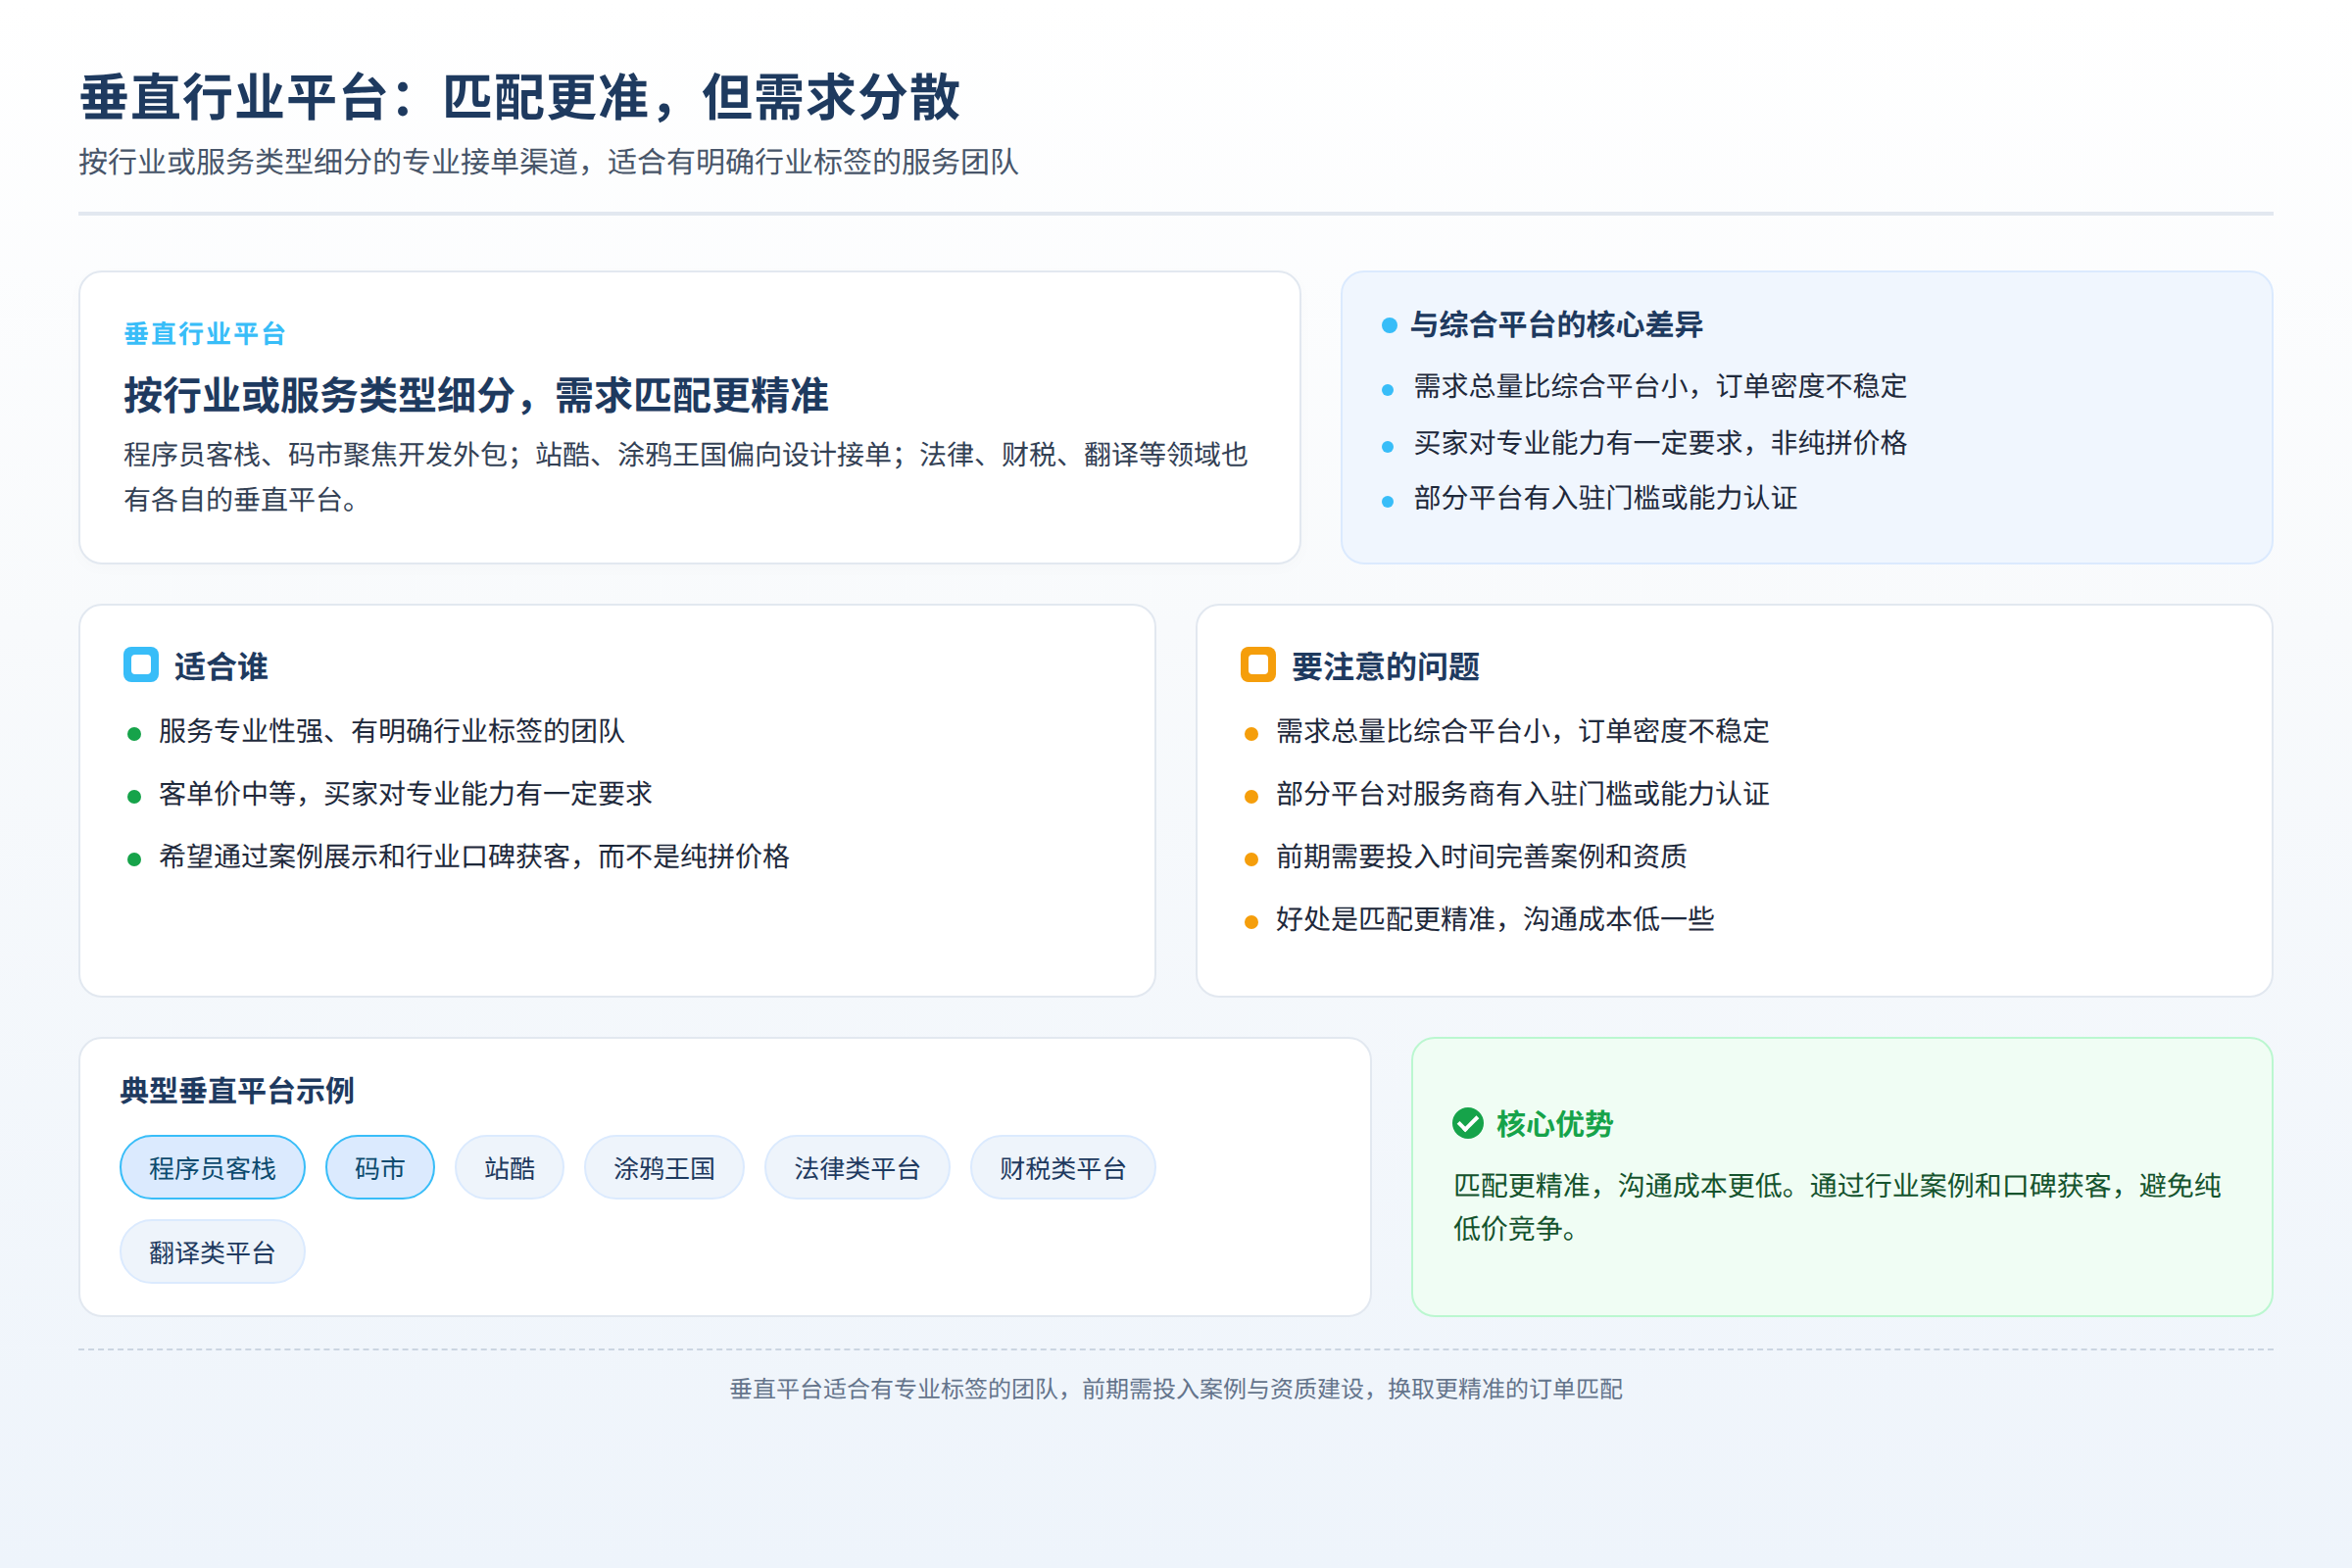
Task: Select the 程序员客栈 platform tag
Action: pos(212,1167)
